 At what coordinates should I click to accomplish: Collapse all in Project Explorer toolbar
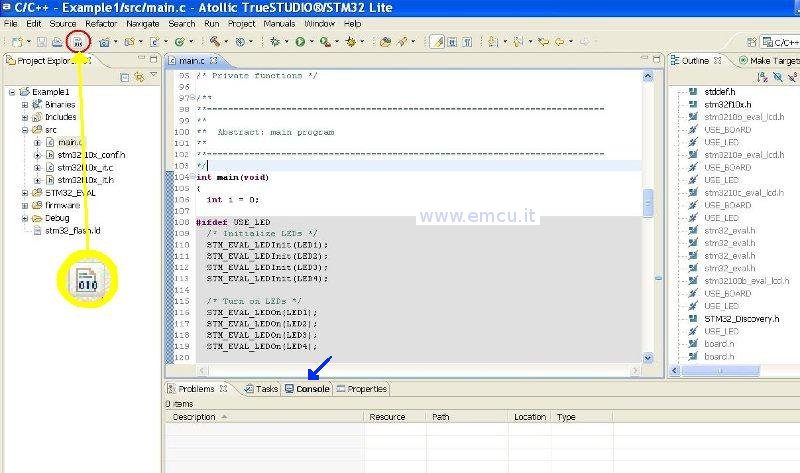pos(124,77)
